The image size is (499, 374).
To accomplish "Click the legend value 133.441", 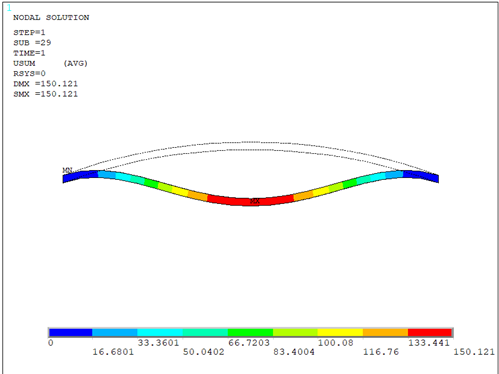I will point(429,343).
